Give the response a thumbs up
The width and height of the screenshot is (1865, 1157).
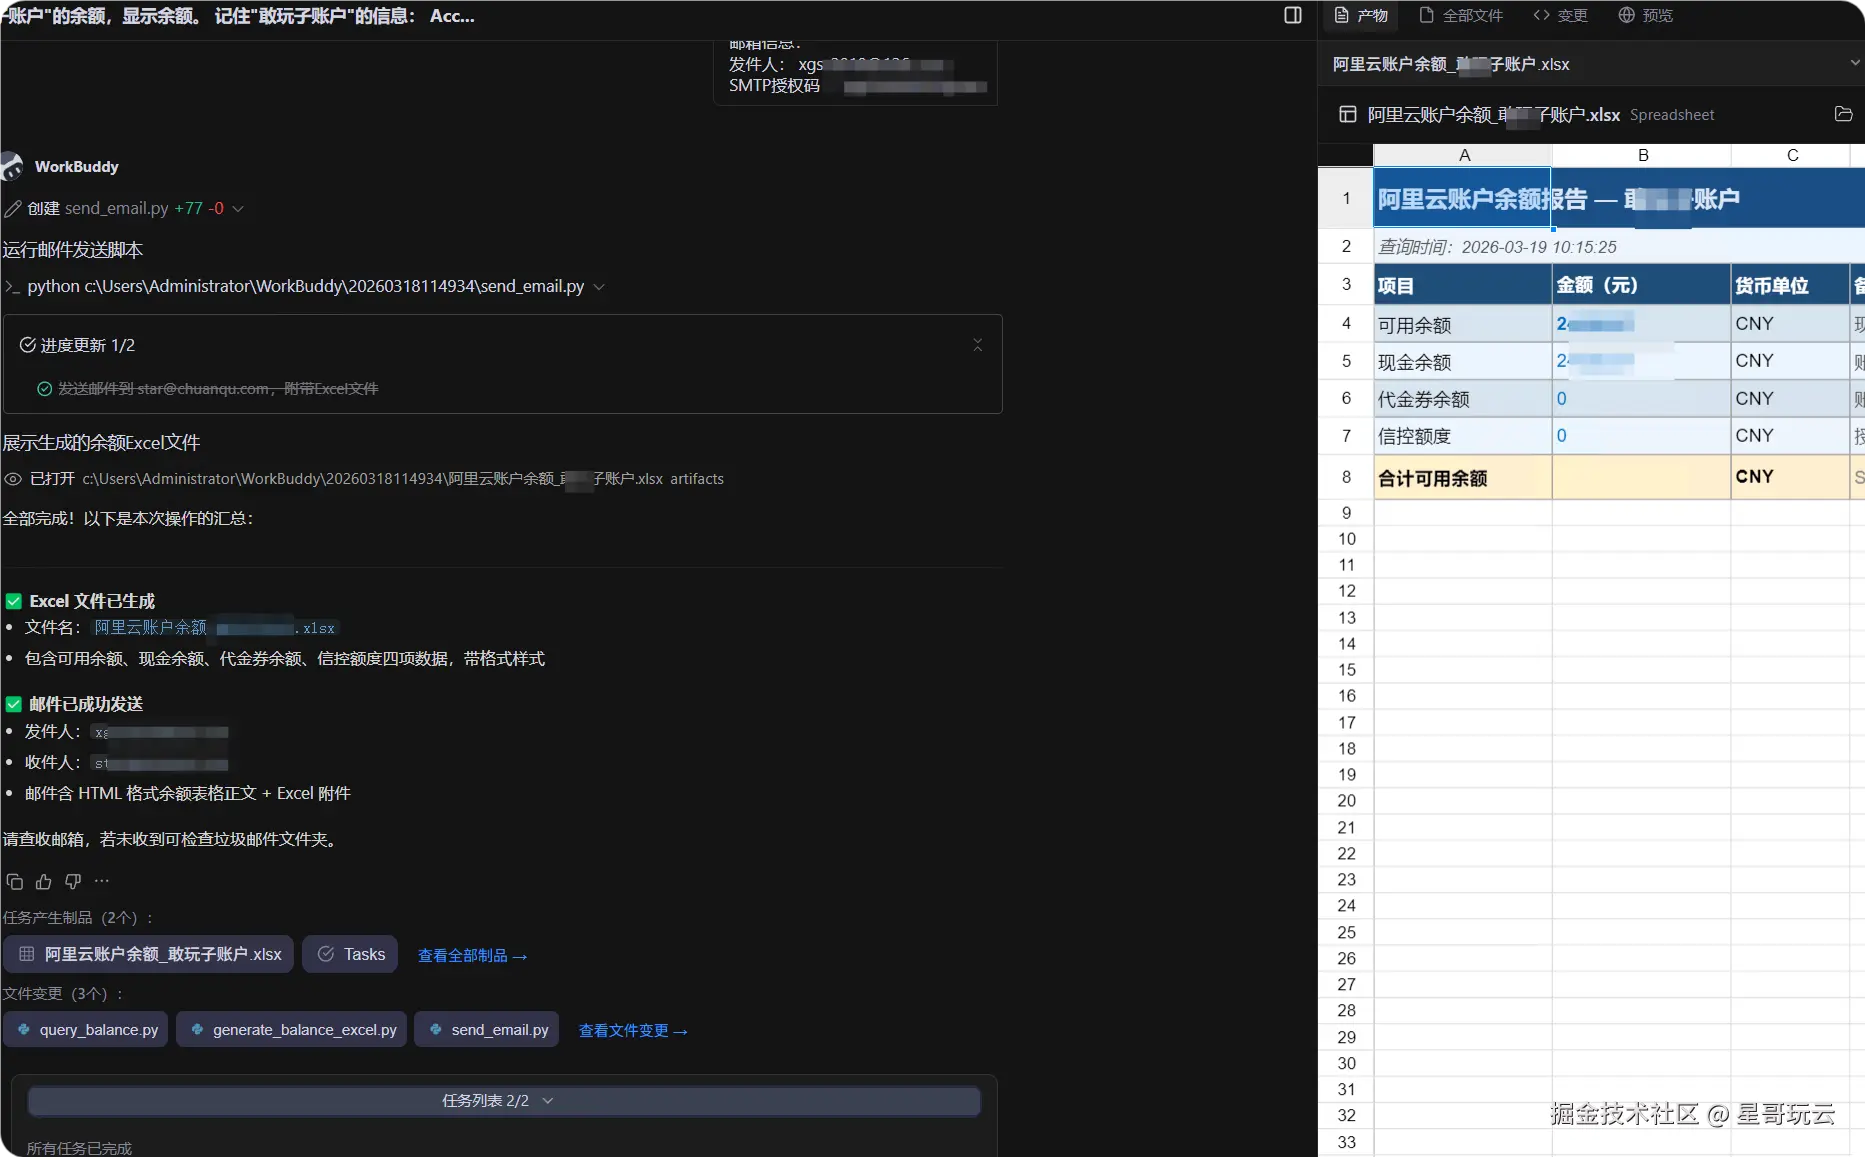(44, 881)
